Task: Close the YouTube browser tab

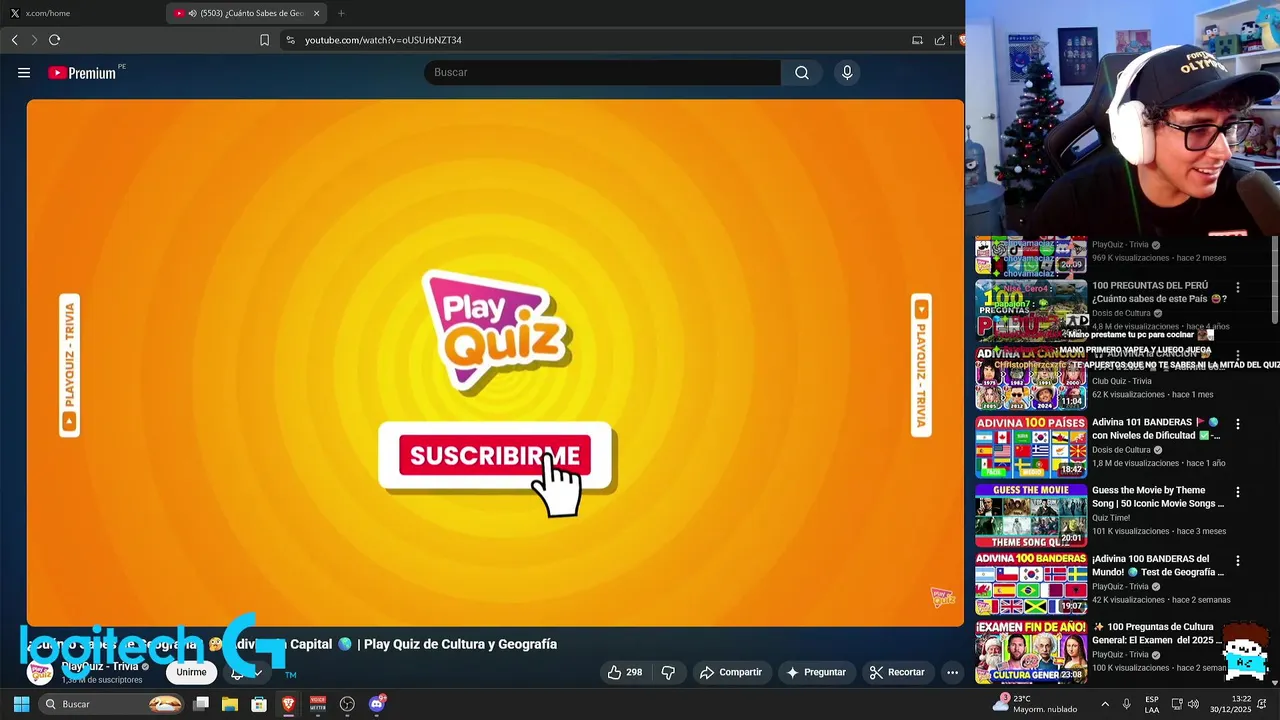Action: click(x=317, y=13)
